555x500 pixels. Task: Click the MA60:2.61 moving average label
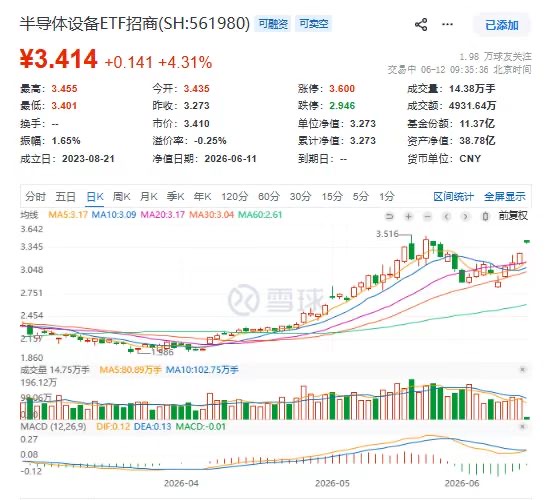(260, 215)
